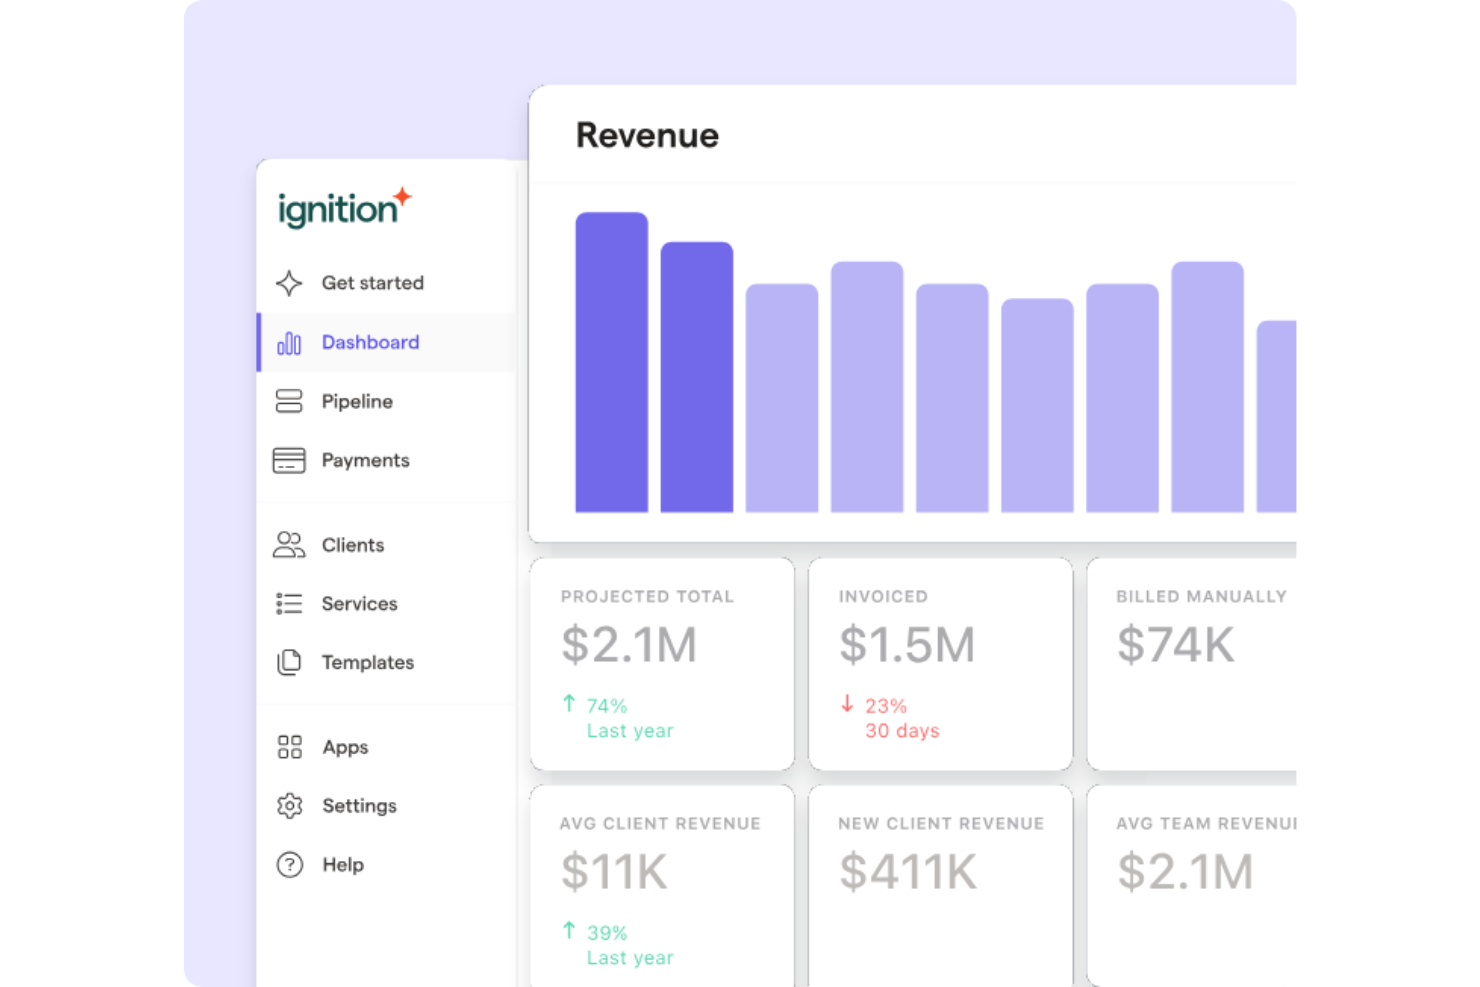Click the second dark purple bar
The width and height of the screenshot is (1480, 987).
696,375
